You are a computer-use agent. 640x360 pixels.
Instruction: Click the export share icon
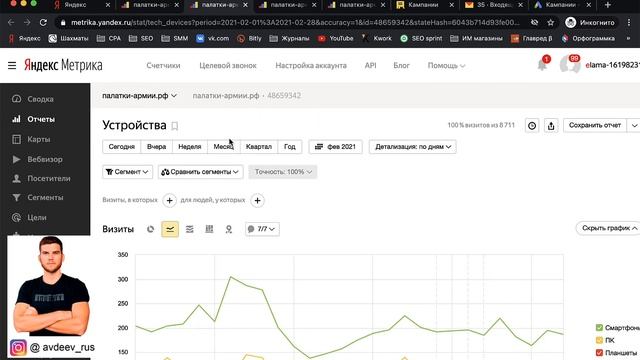click(x=551, y=125)
